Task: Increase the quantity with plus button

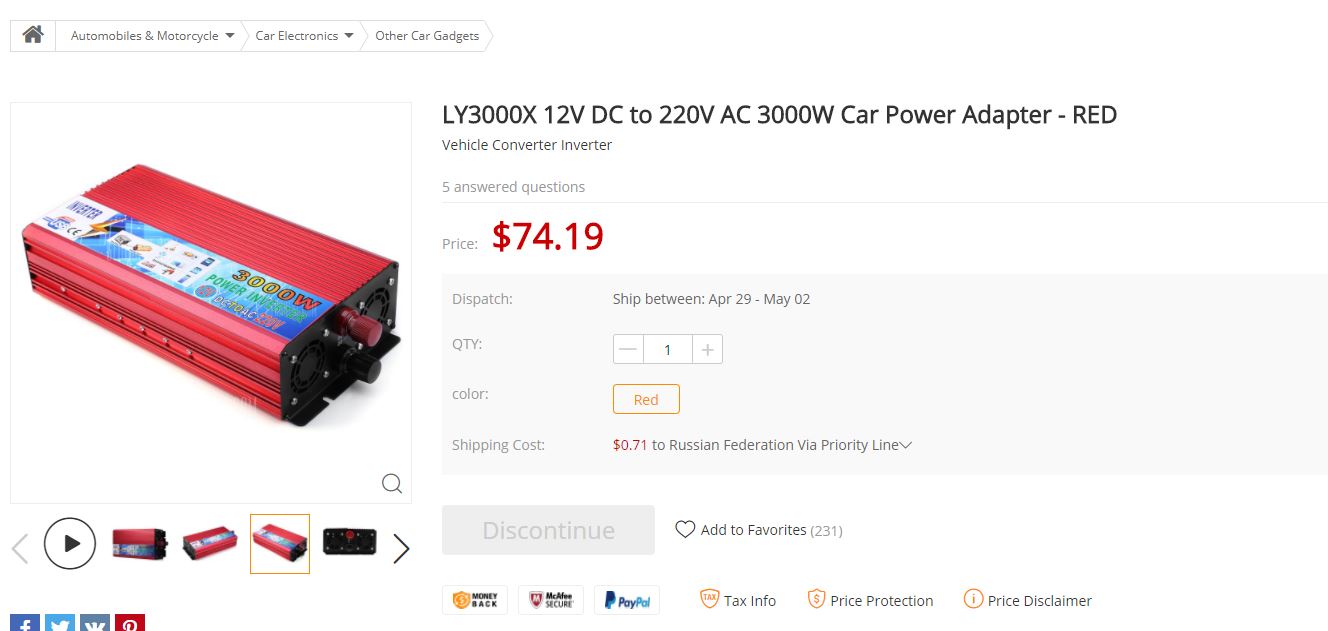Action: 707,349
